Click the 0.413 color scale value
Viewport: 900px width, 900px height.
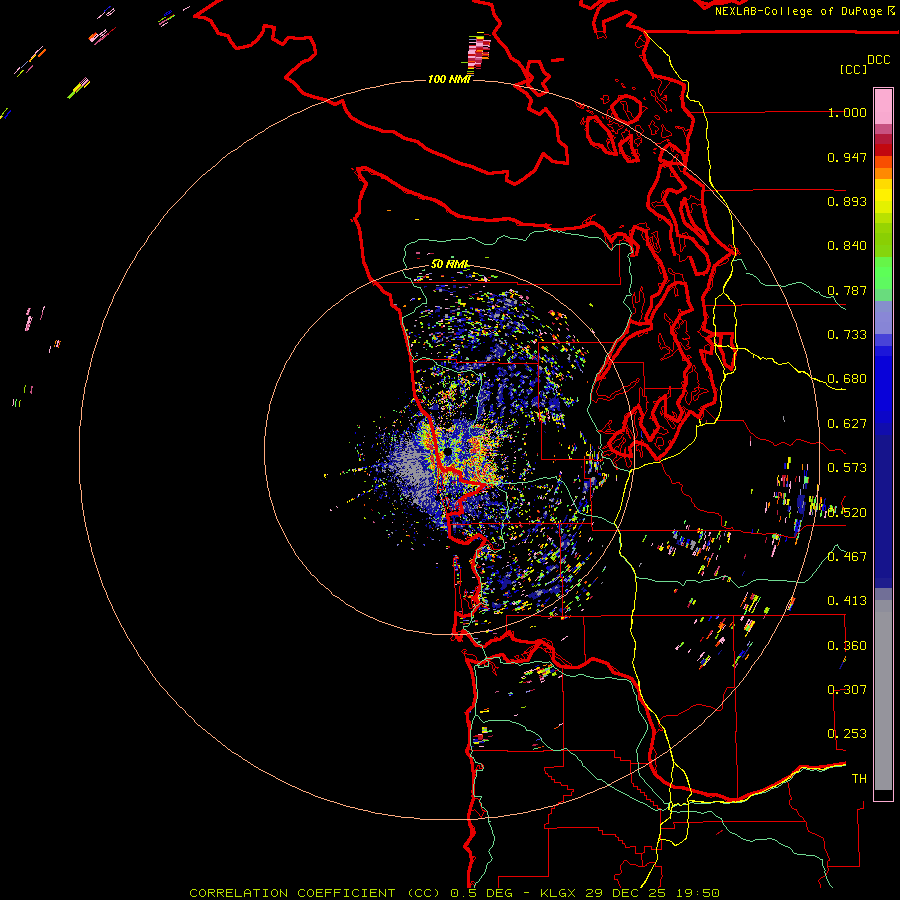[x=847, y=601]
